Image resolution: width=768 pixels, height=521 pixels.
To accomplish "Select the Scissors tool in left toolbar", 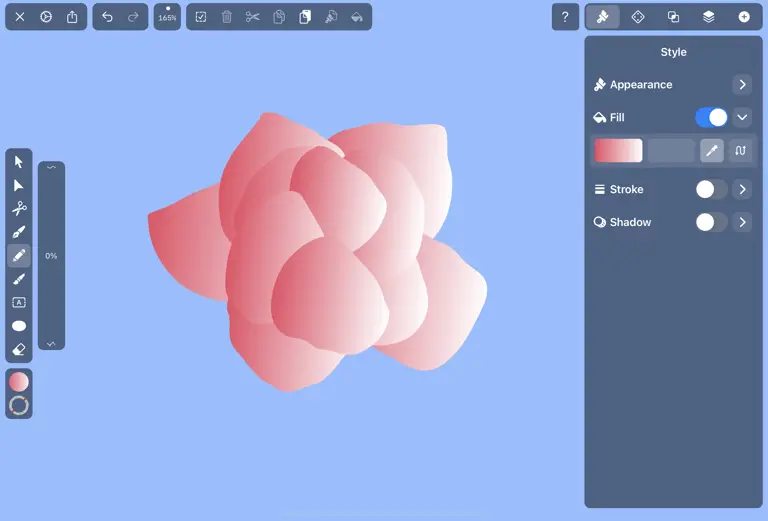I will (19, 209).
